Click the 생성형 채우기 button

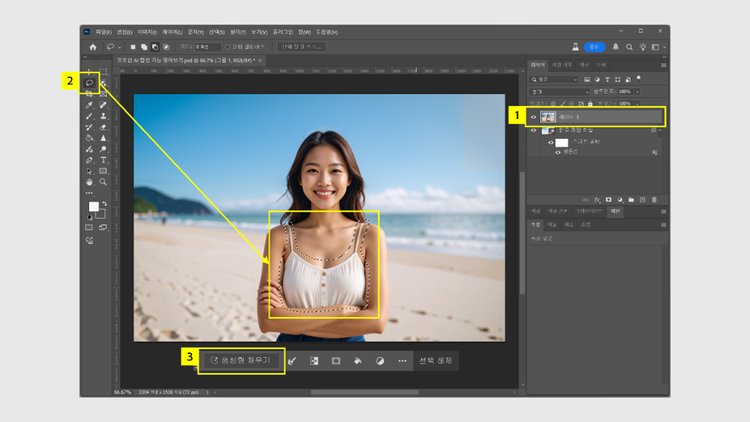pyautogui.click(x=240, y=360)
